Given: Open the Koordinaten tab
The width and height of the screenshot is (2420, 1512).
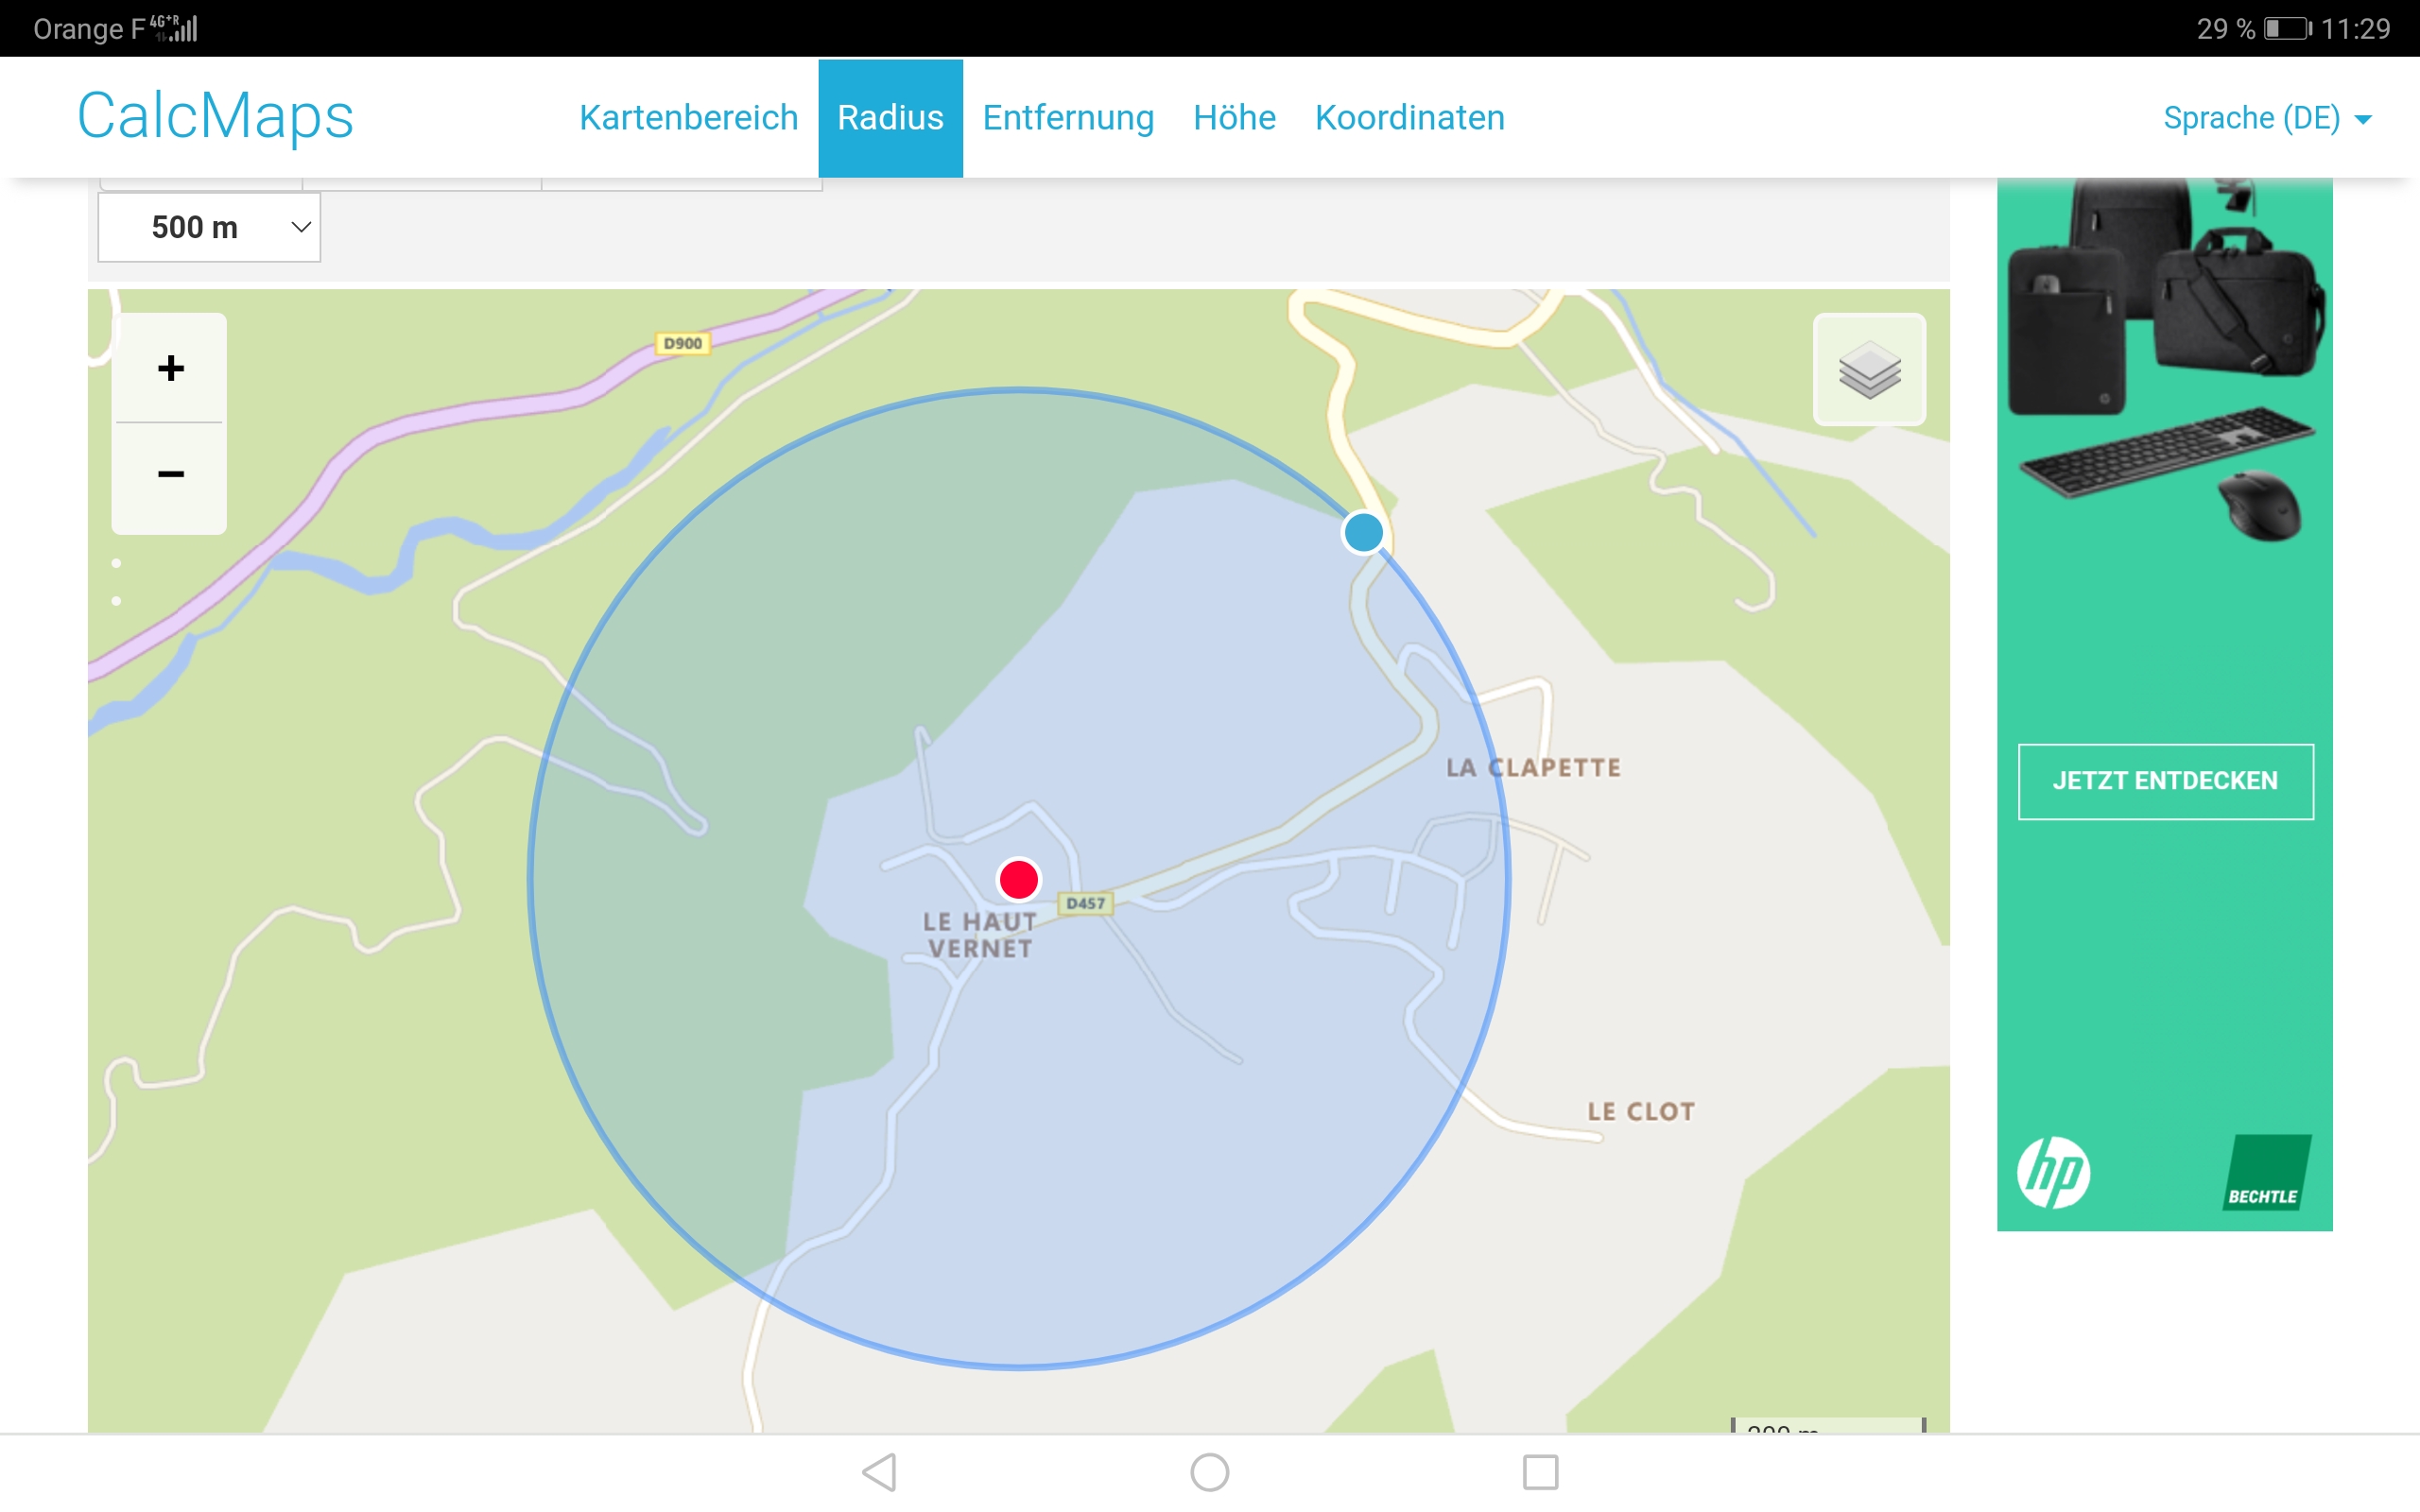Looking at the screenshot, I should pos(1409,118).
